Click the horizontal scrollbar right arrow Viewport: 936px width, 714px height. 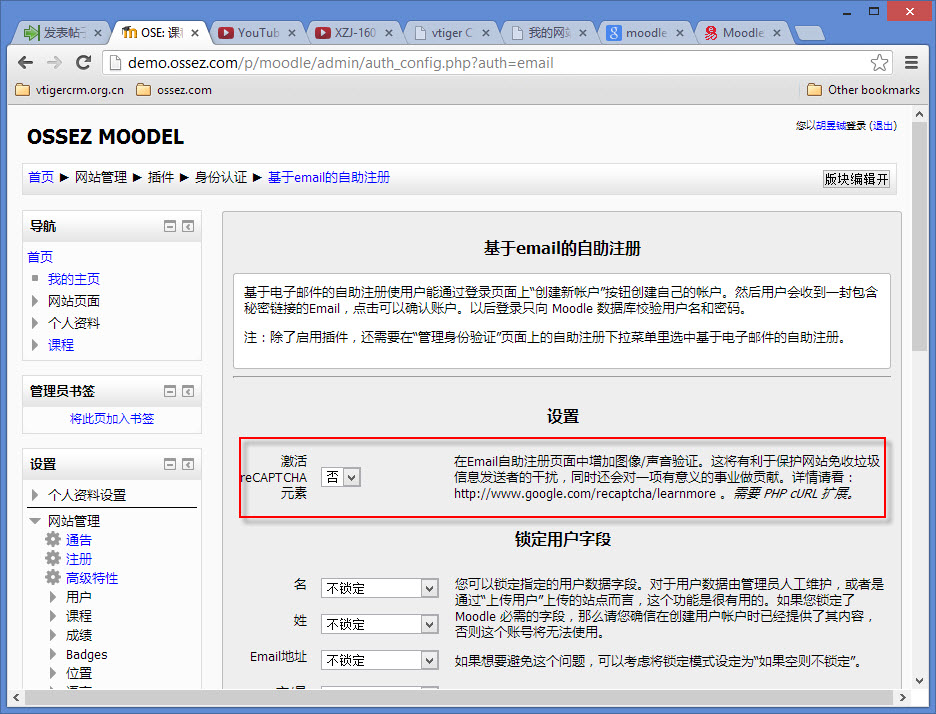pyautogui.click(x=903, y=697)
